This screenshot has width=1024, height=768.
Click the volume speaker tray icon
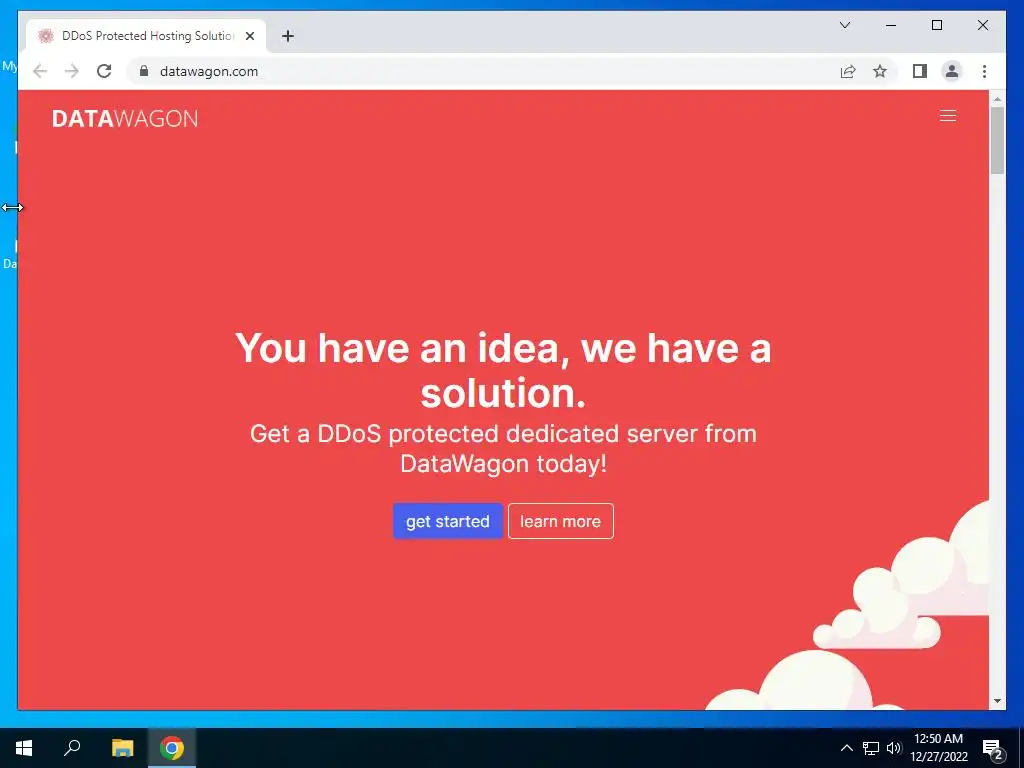(893, 748)
